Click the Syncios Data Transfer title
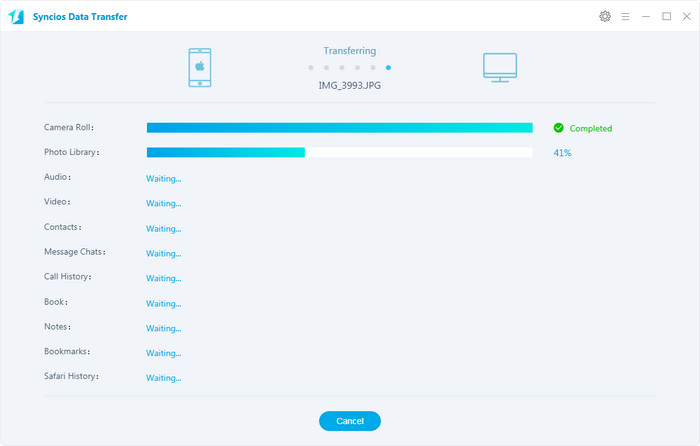The width and height of the screenshot is (700, 446). click(x=80, y=17)
